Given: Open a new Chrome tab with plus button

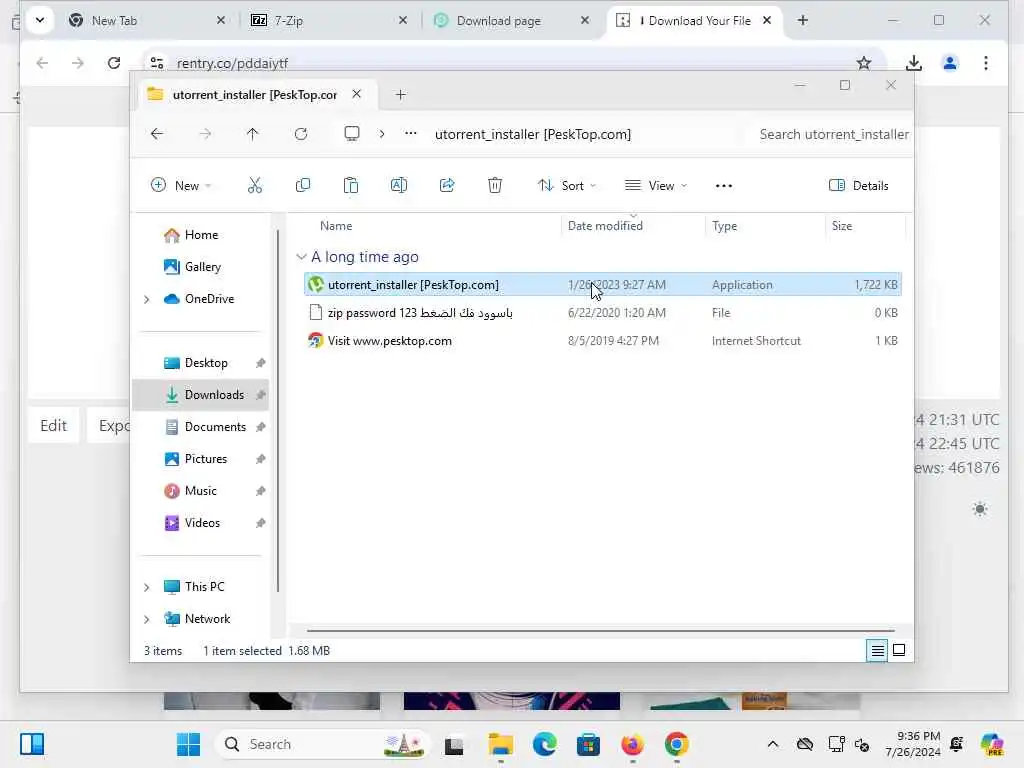Looking at the screenshot, I should (803, 20).
